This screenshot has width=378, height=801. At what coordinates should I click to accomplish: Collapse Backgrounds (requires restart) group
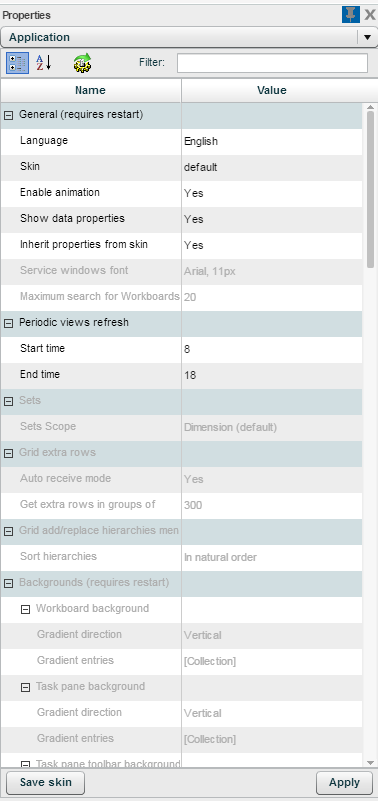point(8,583)
